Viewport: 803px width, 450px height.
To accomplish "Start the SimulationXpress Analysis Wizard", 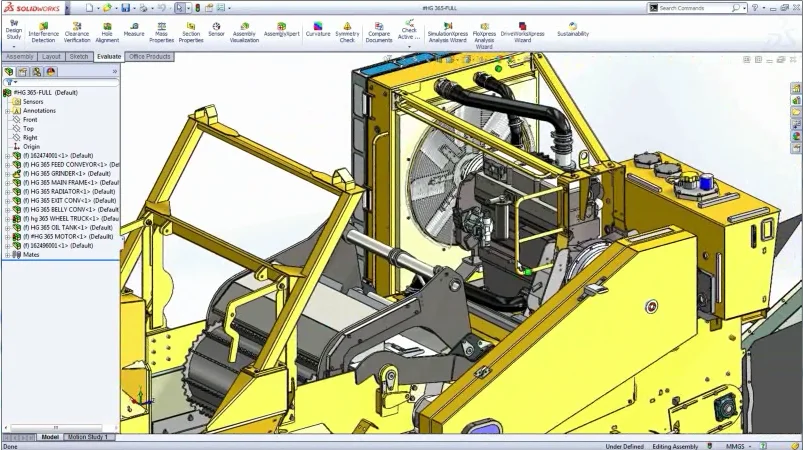I will click(447, 30).
